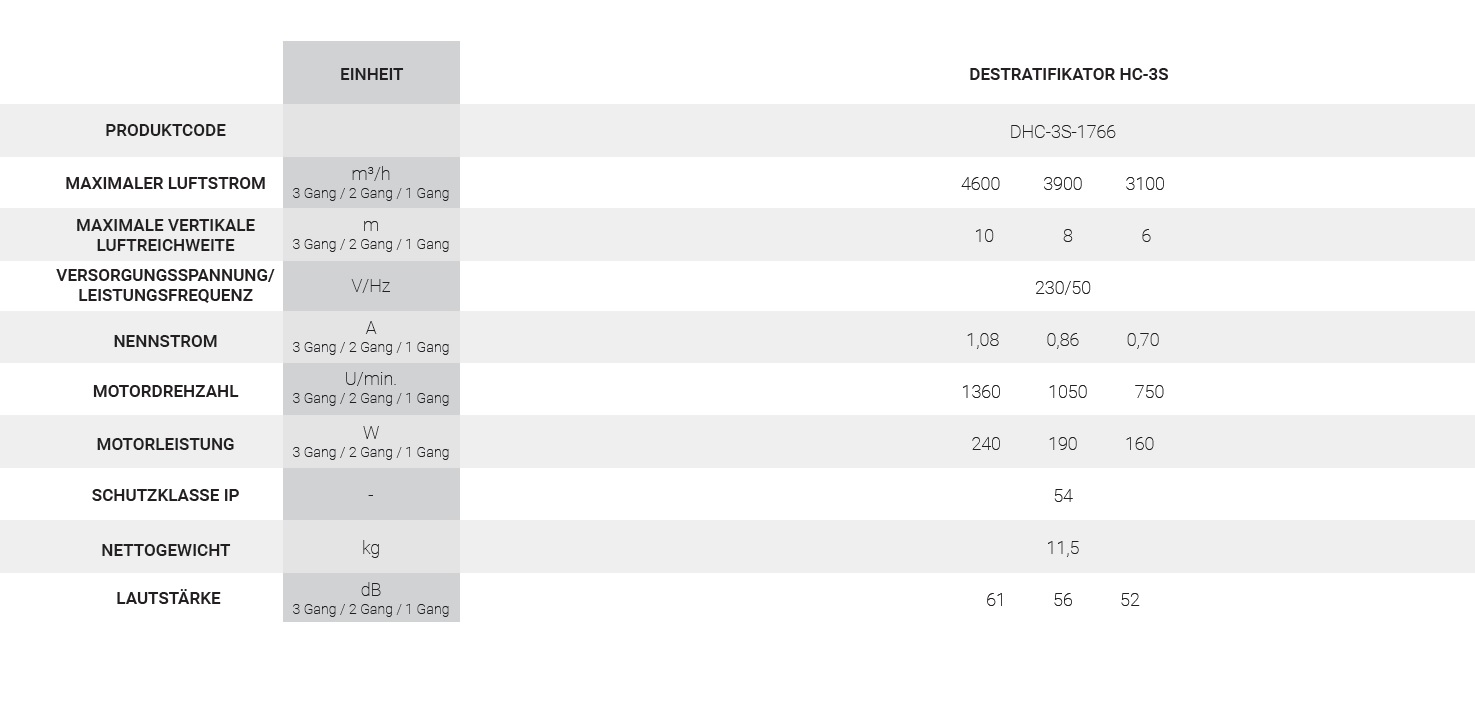This screenshot has width=1475, height=722.
Task: Select the 3100 airflow value
Action: [1145, 184]
